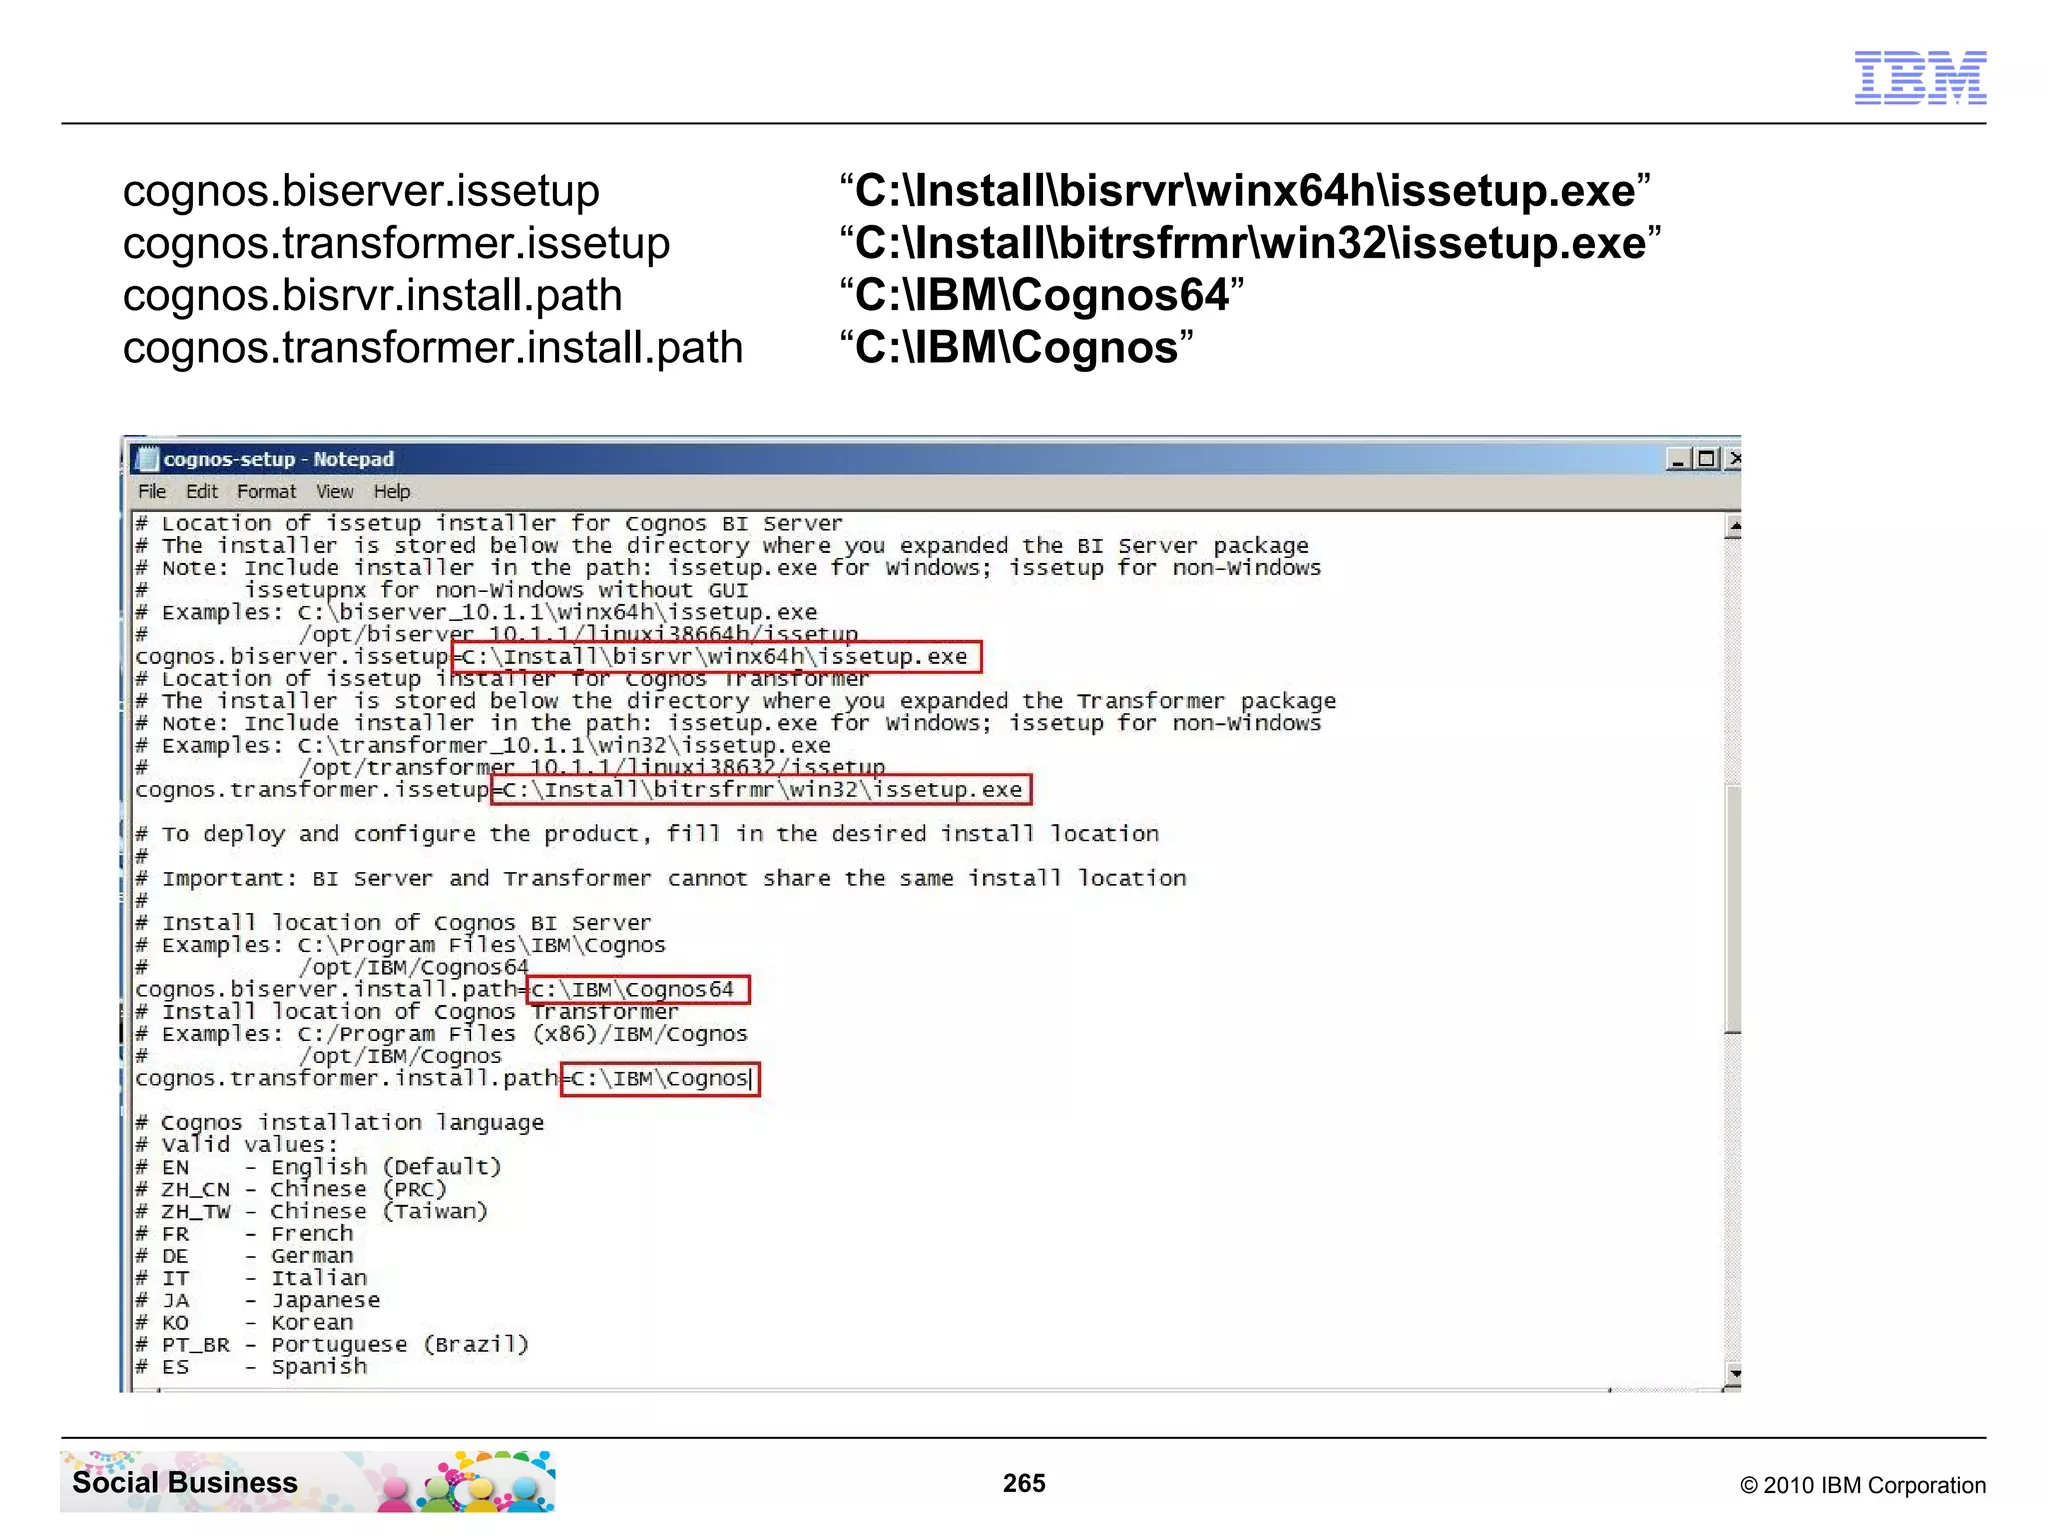Click 'Examples: C:\biserver_10.1.1\winx64h\issetup.exe' line
Image resolution: width=2048 pixels, height=1536 pixels.
pyautogui.click(x=476, y=612)
